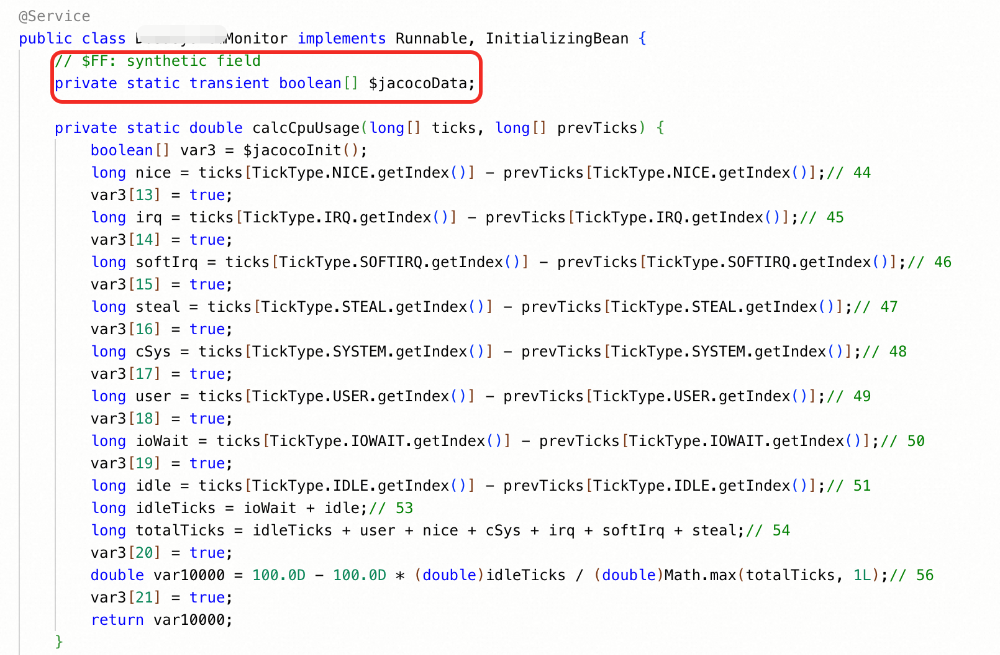Click the 'long irq' declaration line
The width and height of the screenshot is (1000, 655).
click(467, 217)
